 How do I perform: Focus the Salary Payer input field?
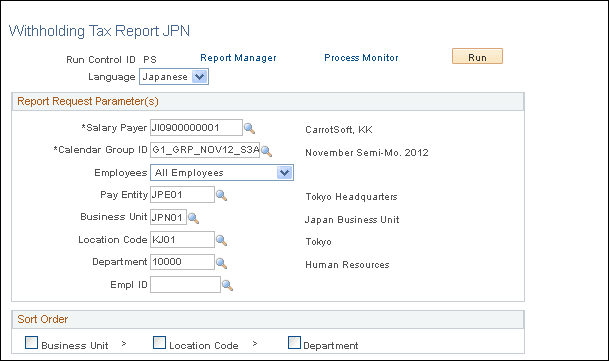click(x=197, y=127)
